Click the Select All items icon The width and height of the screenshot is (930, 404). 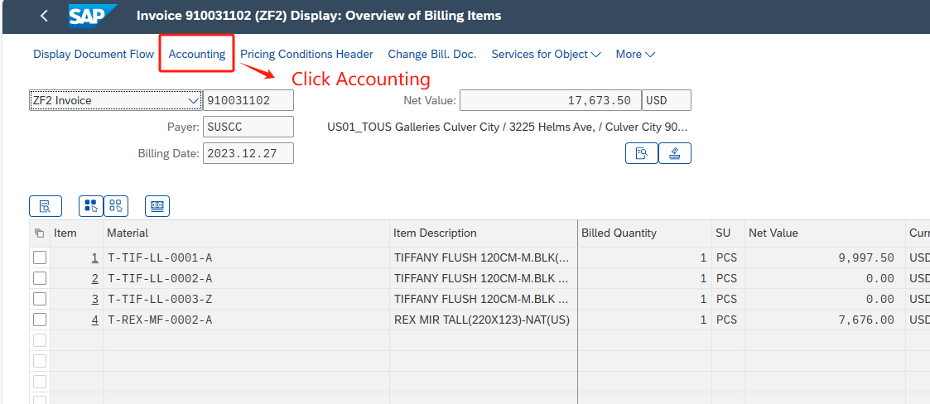pos(91,206)
